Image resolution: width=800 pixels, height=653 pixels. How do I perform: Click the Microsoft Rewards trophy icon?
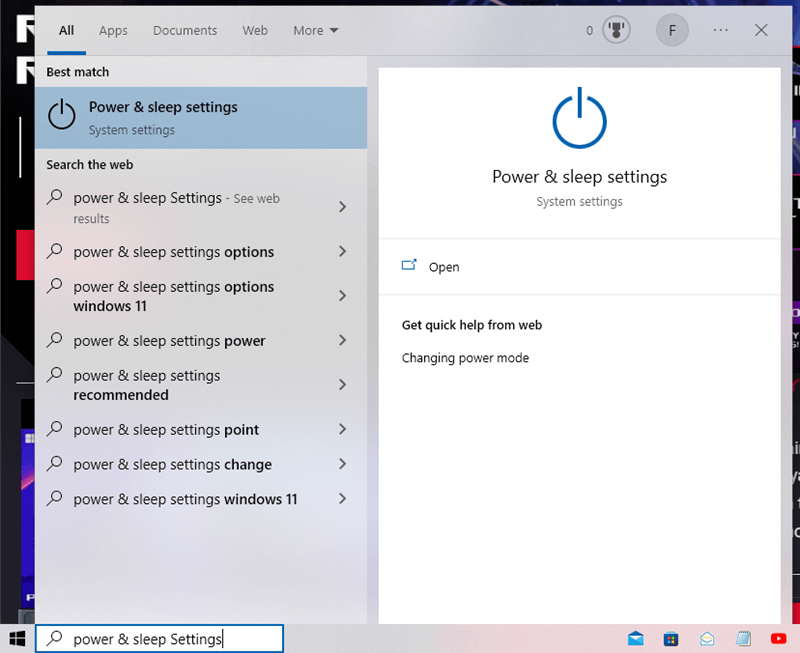(617, 31)
